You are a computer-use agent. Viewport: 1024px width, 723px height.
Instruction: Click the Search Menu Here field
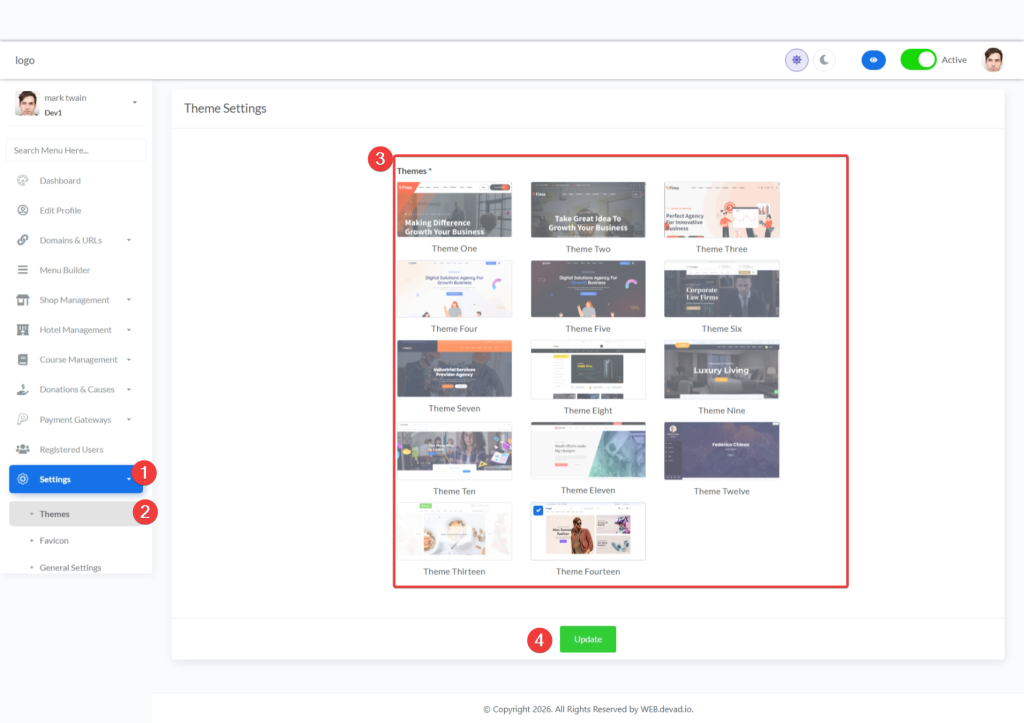(76, 150)
